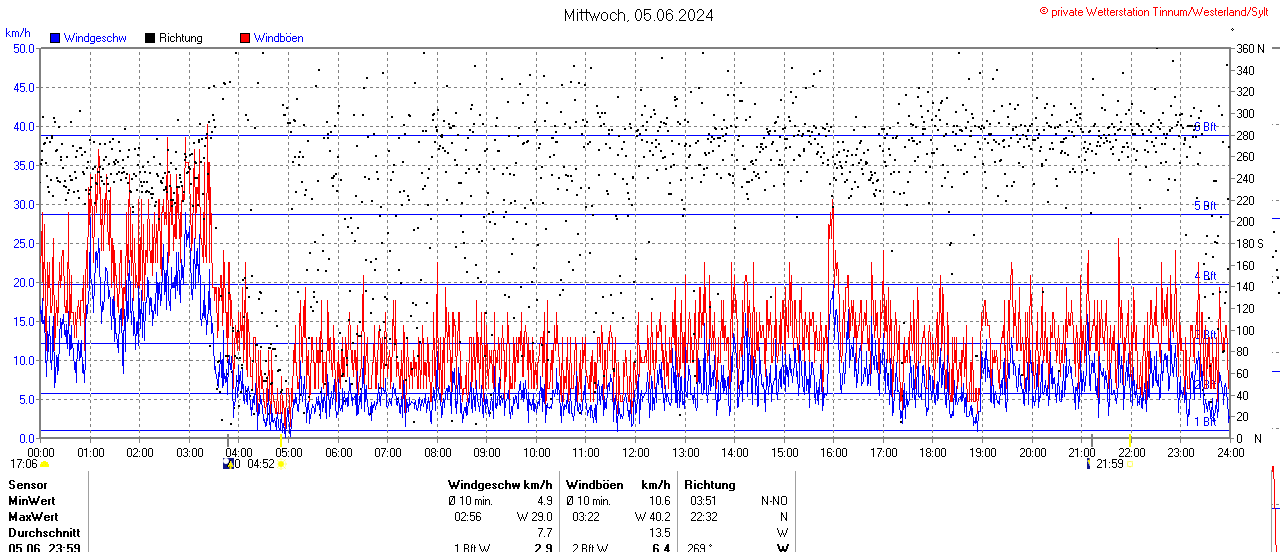Click the 10.0 value on the speed axis
1280x552 pixels.
pos(23,360)
